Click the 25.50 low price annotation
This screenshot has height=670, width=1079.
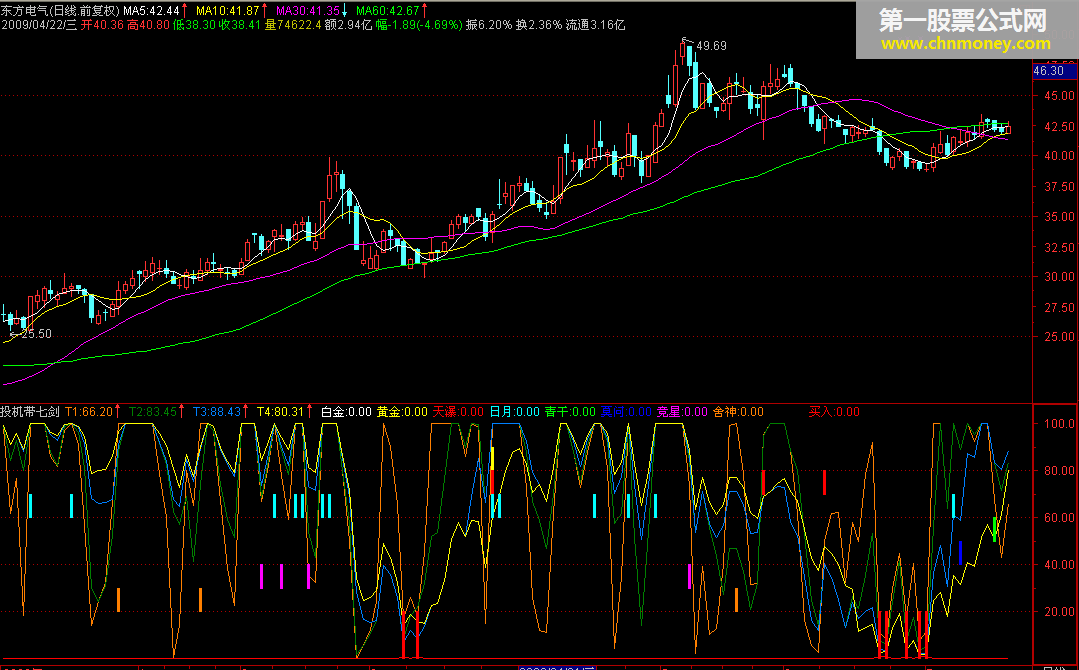pos(36,334)
